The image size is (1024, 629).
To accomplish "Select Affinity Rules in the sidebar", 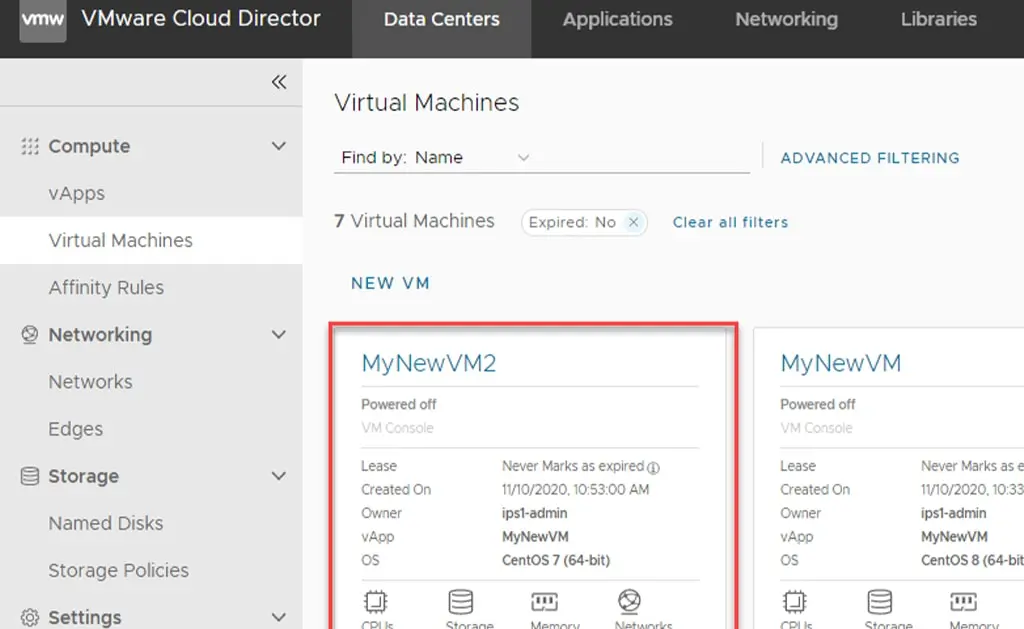I will [x=106, y=288].
